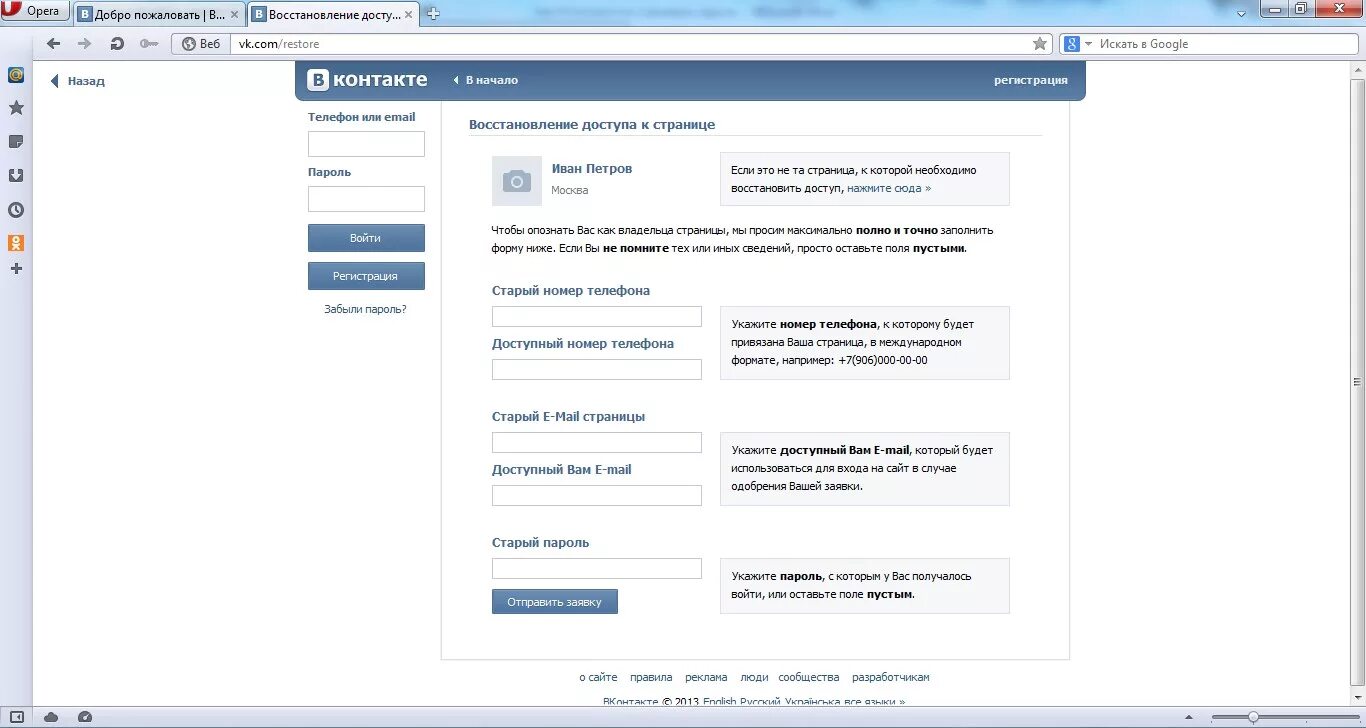Click the Opera Link cloud icon
The height and width of the screenshot is (728, 1366).
point(51,717)
